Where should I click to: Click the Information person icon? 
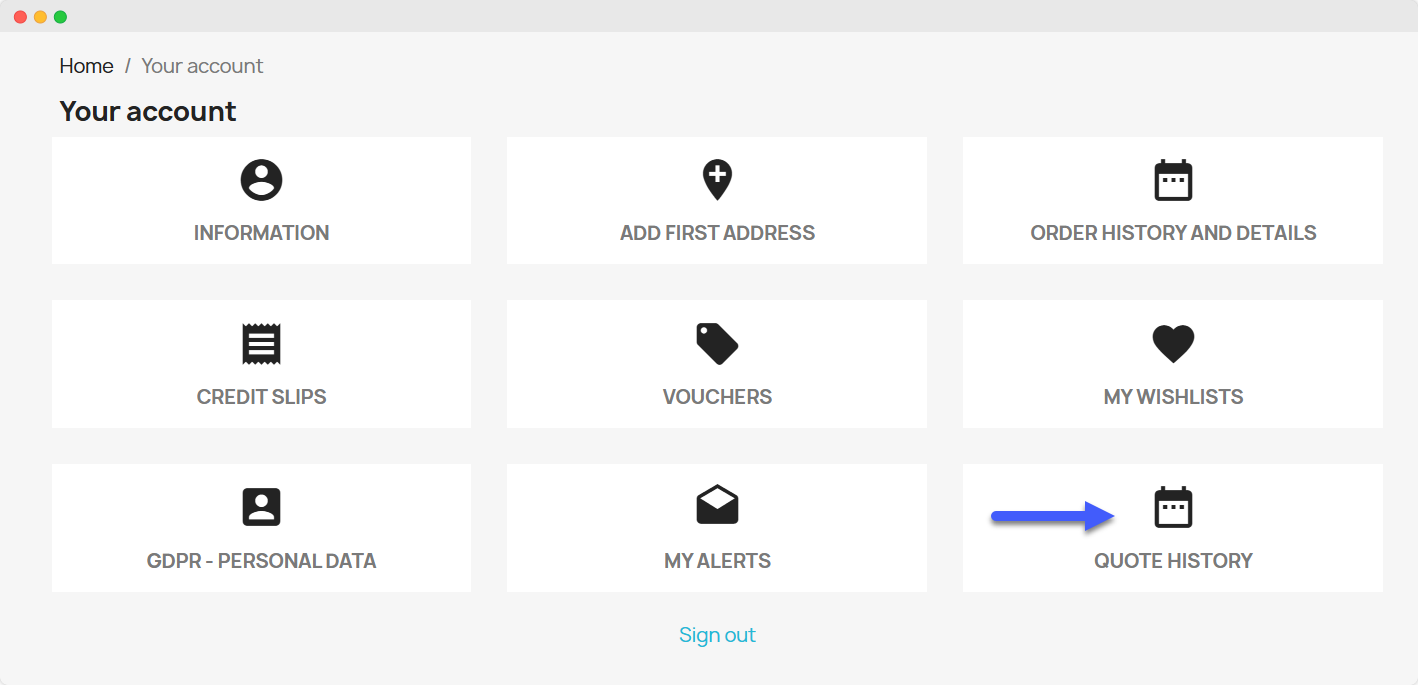pyautogui.click(x=261, y=181)
